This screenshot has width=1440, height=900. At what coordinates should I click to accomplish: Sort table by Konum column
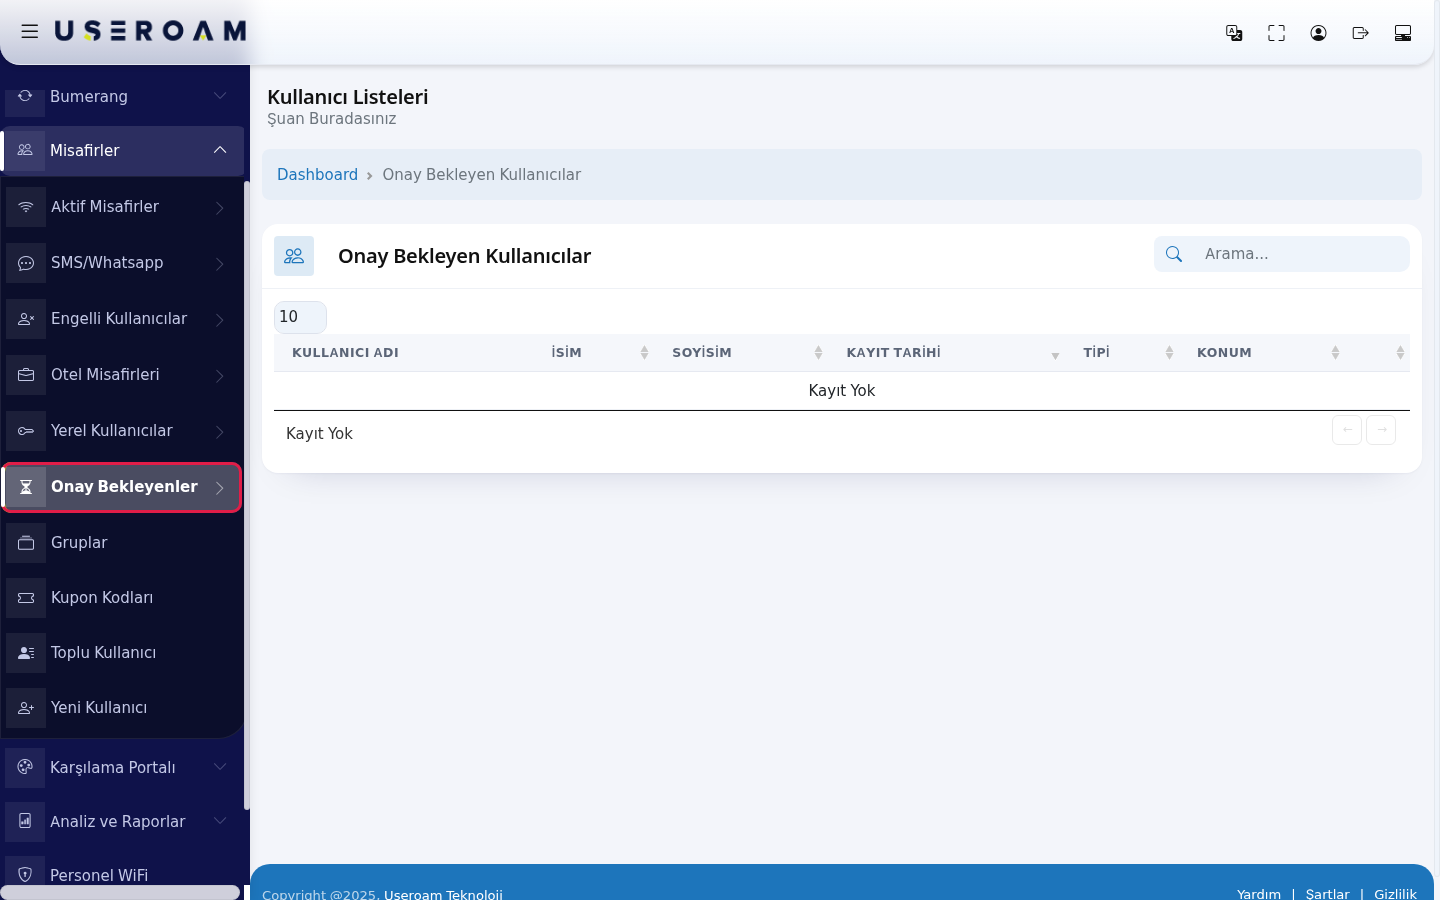(1268, 353)
